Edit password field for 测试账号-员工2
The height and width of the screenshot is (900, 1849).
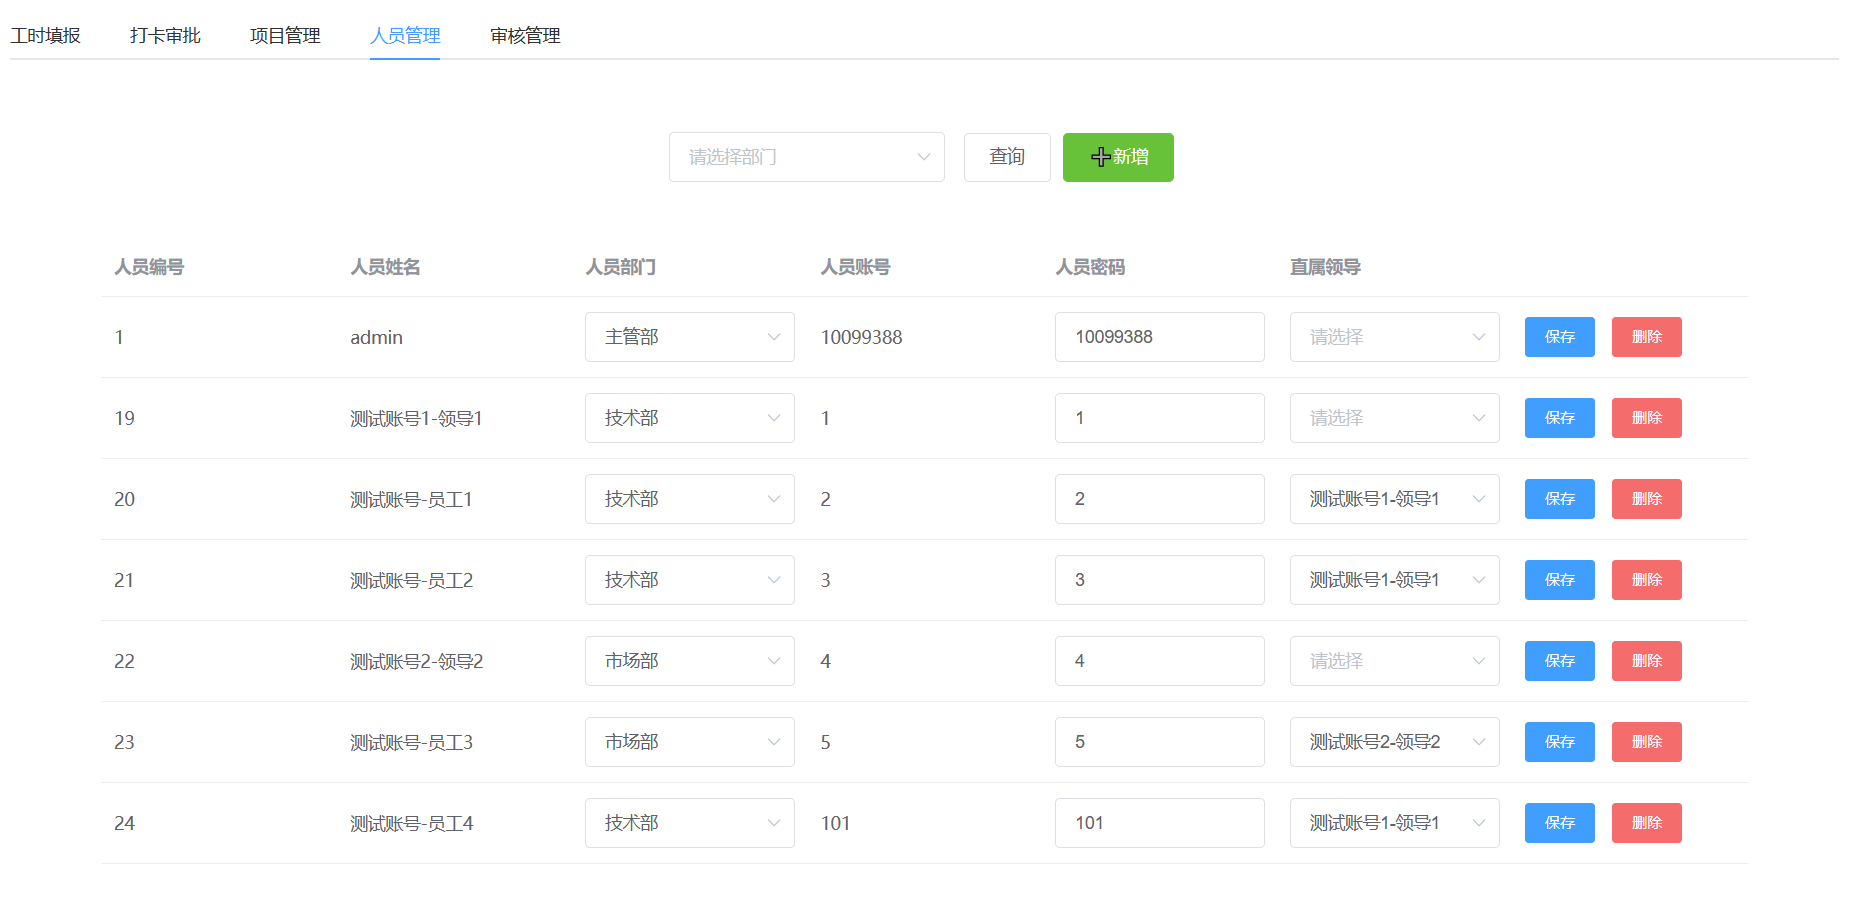pos(1160,580)
